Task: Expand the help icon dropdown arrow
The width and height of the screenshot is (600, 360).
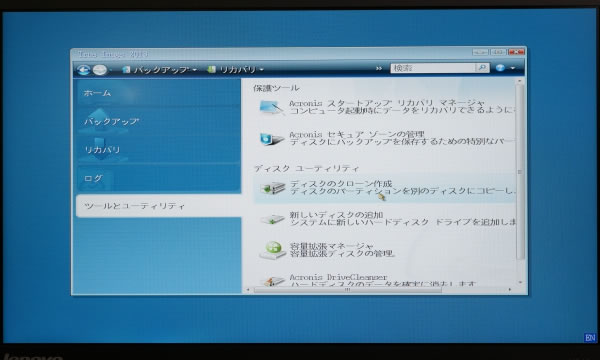Action: (x=513, y=68)
